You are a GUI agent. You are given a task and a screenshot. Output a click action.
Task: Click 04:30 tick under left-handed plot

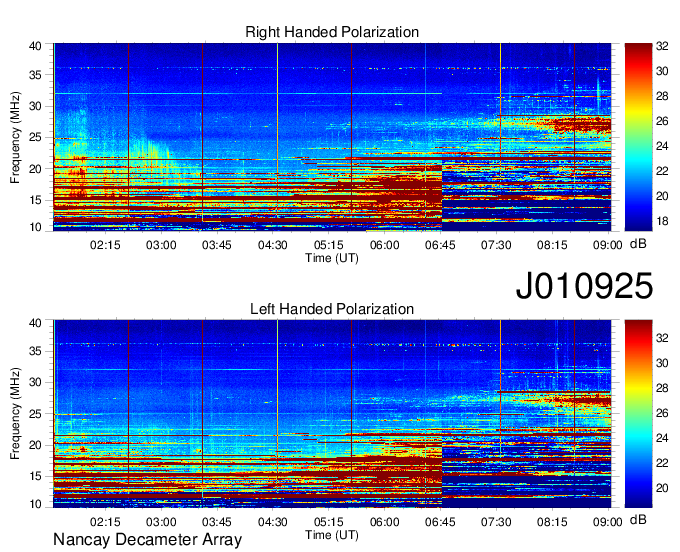click(x=273, y=521)
